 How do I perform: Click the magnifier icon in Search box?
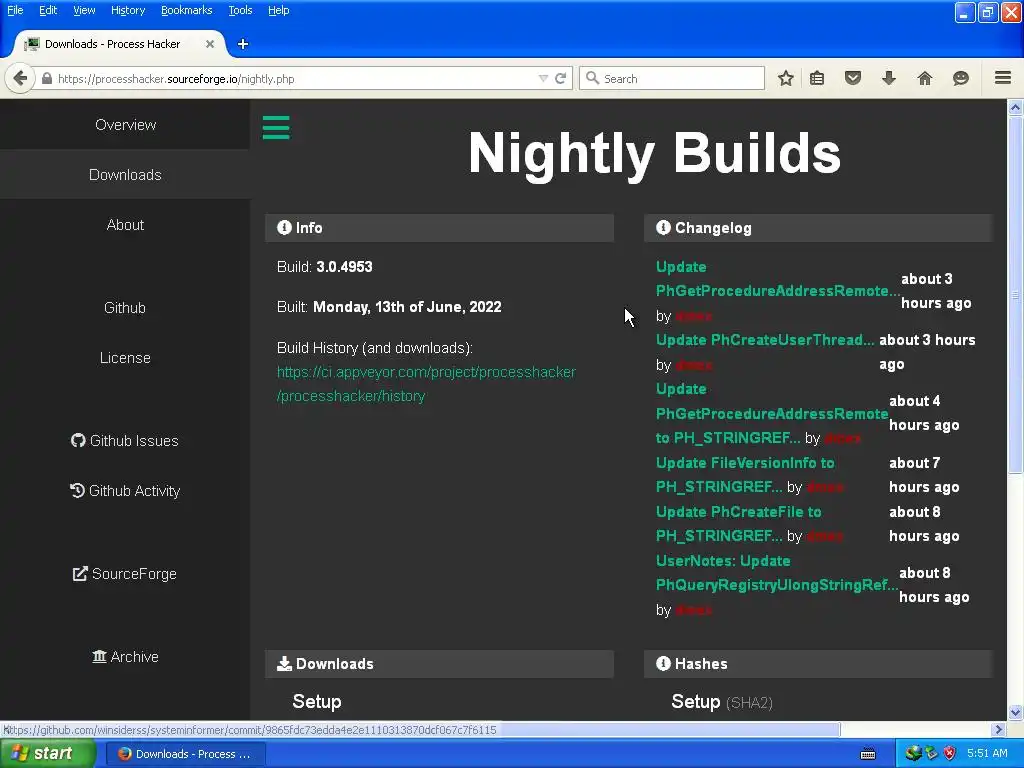pos(592,78)
